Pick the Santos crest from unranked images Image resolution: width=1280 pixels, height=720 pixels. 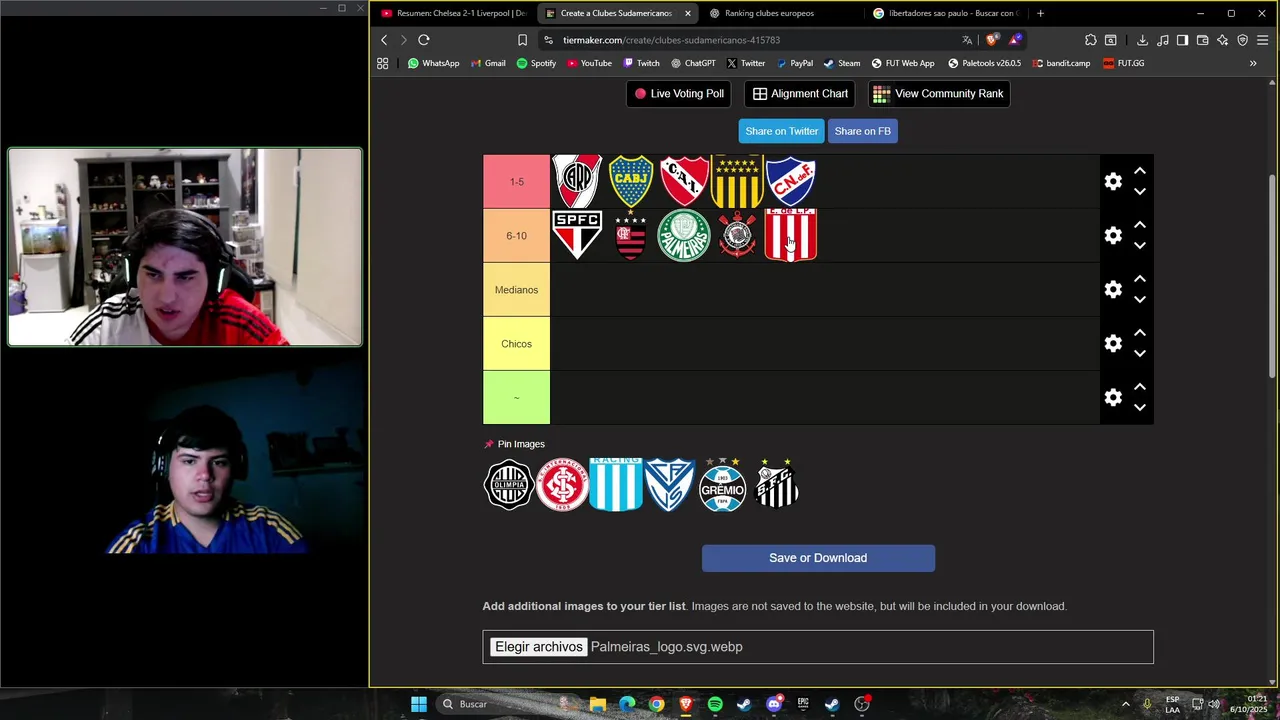pyautogui.click(x=776, y=485)
